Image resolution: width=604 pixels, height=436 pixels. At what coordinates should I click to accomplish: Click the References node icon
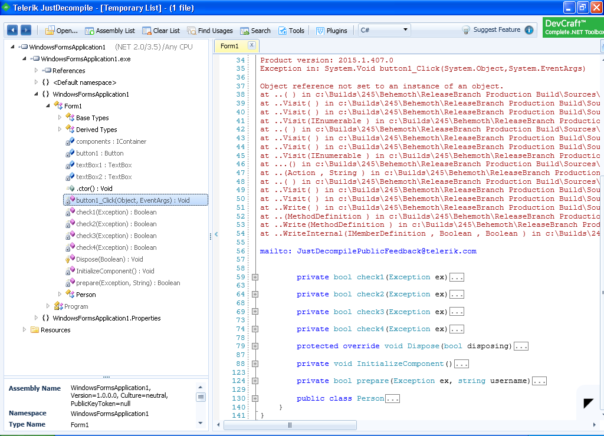click(47, 70)
